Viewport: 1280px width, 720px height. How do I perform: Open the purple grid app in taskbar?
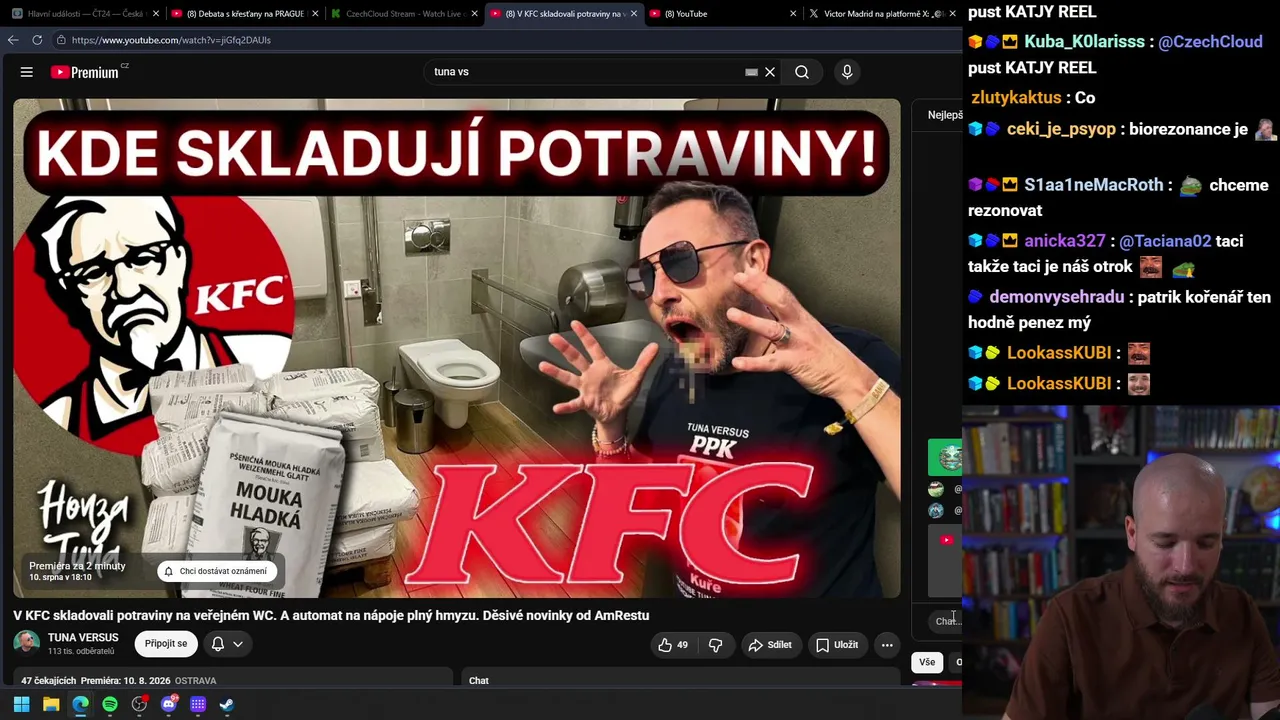tap(198, 705)
